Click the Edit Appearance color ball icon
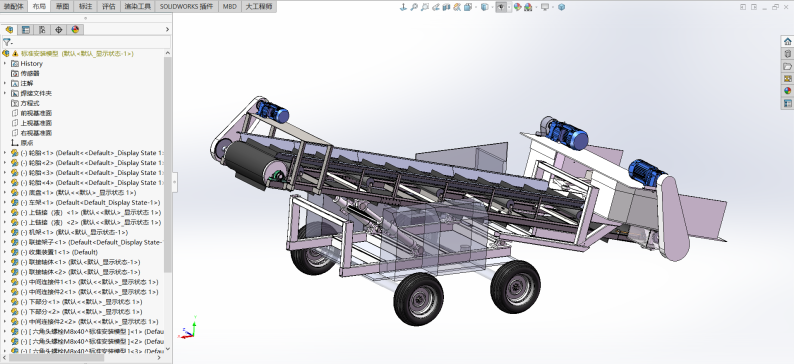This screenshot has height=364, width=794. 517,7
